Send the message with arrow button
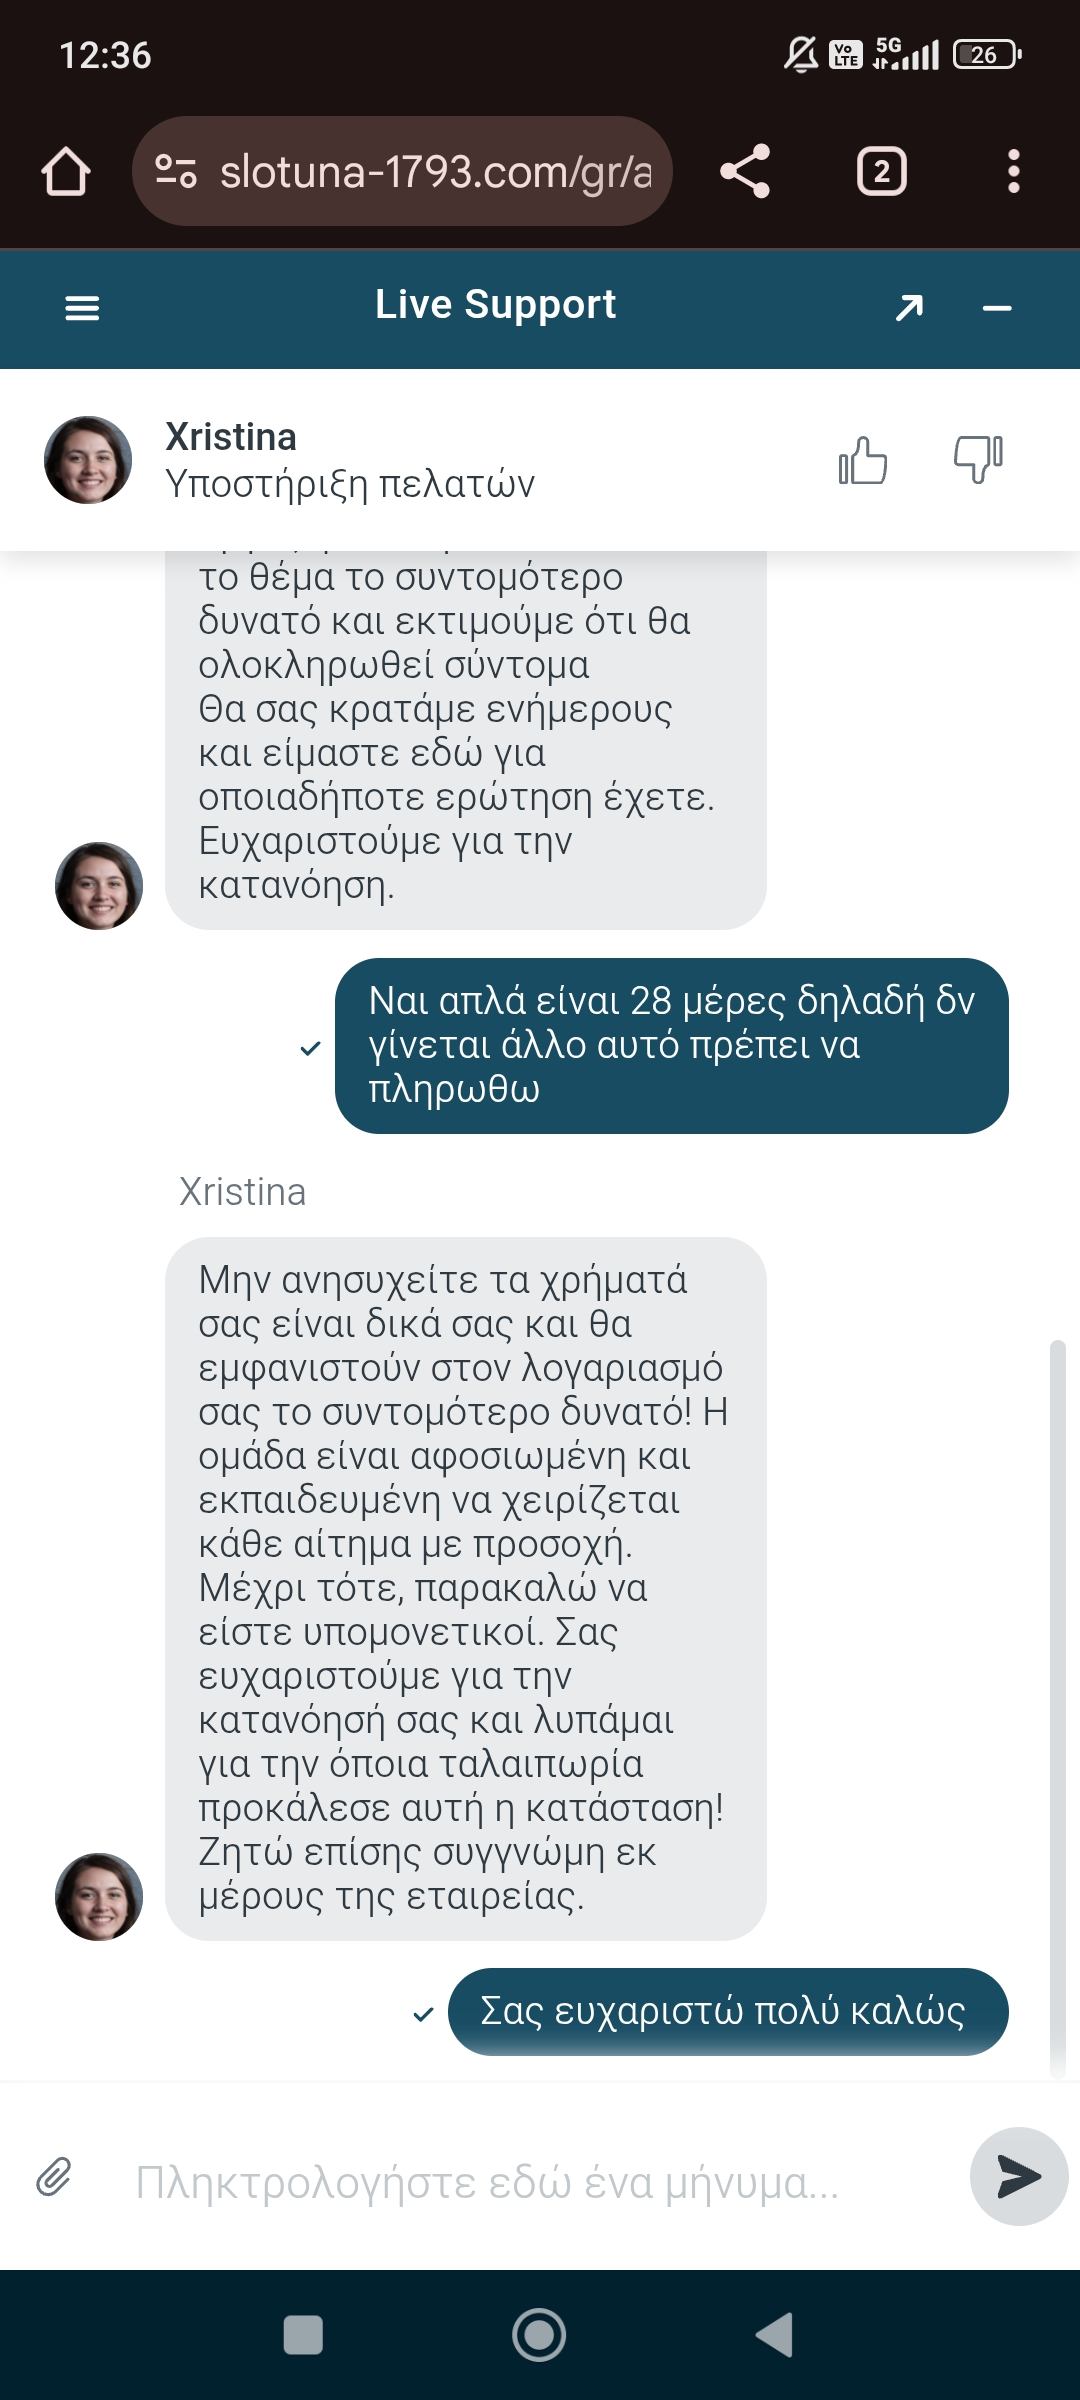1080x2400 pixels. pyautogui.click(x=1019, y=2176)
